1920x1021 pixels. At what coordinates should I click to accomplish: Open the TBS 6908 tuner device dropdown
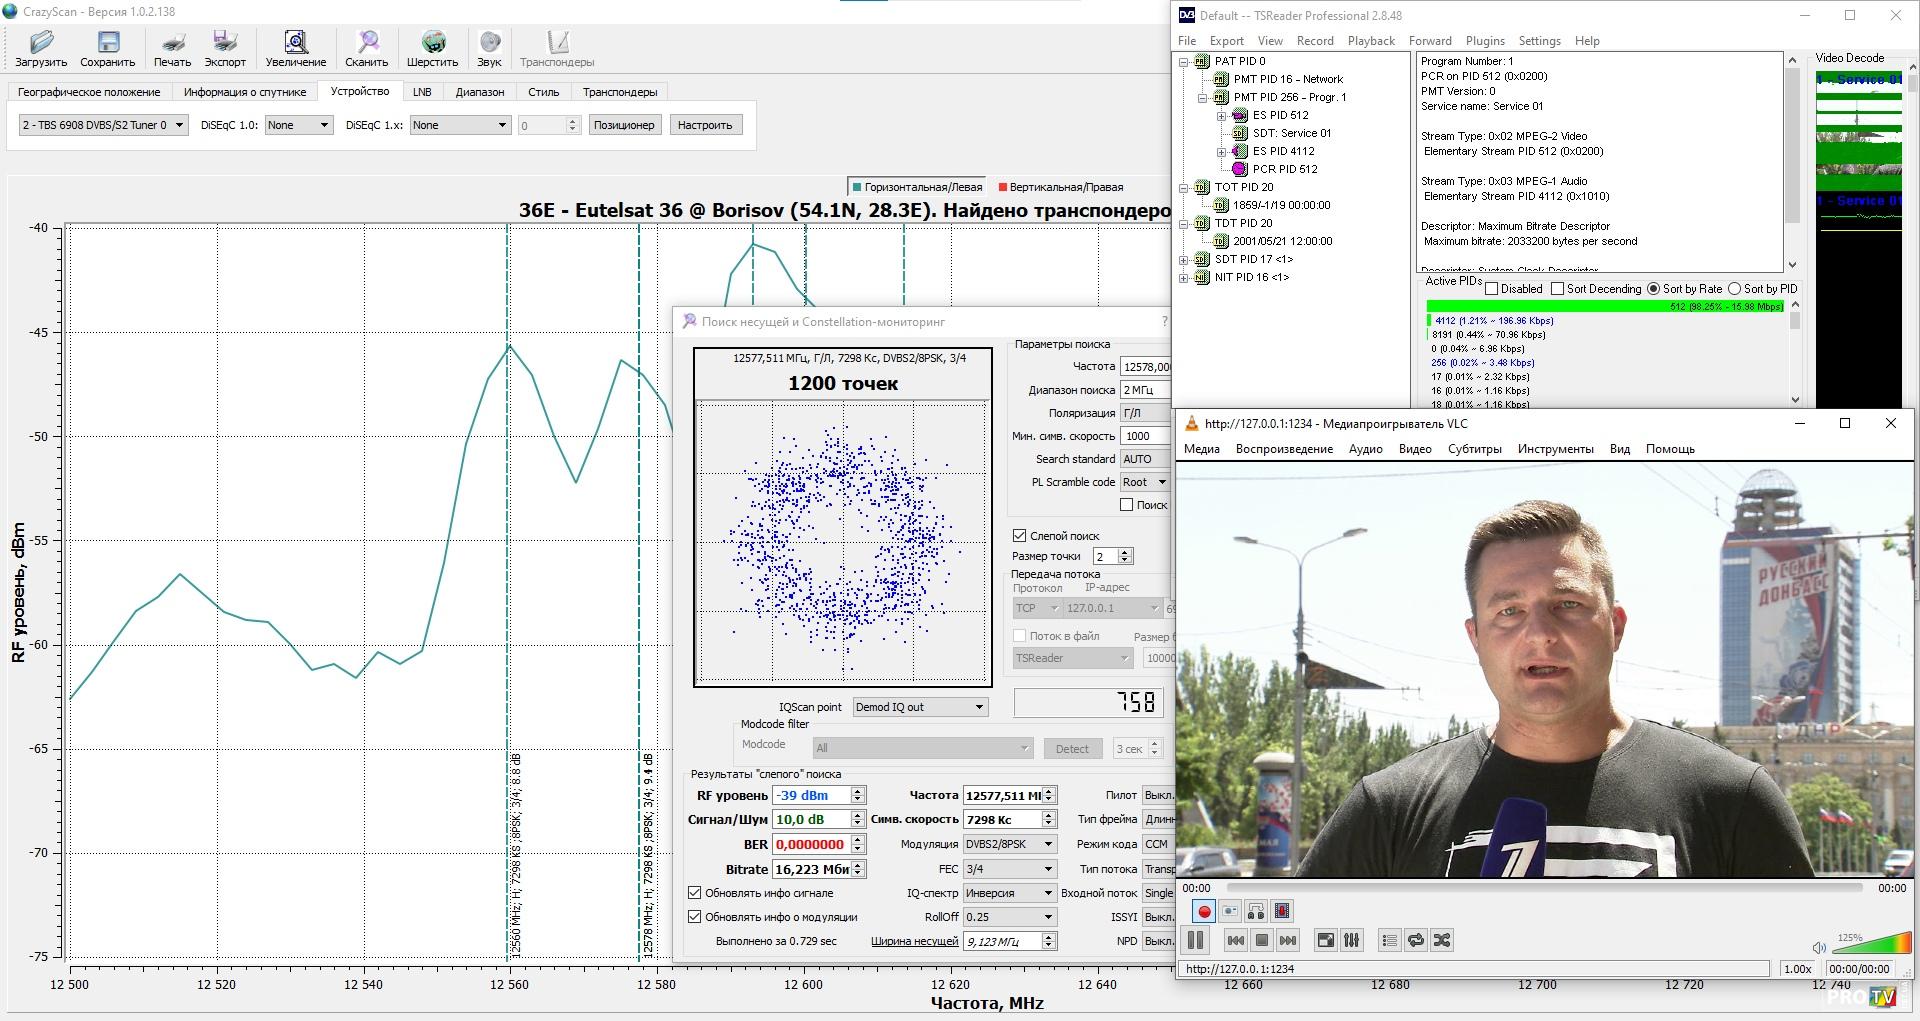103,125
